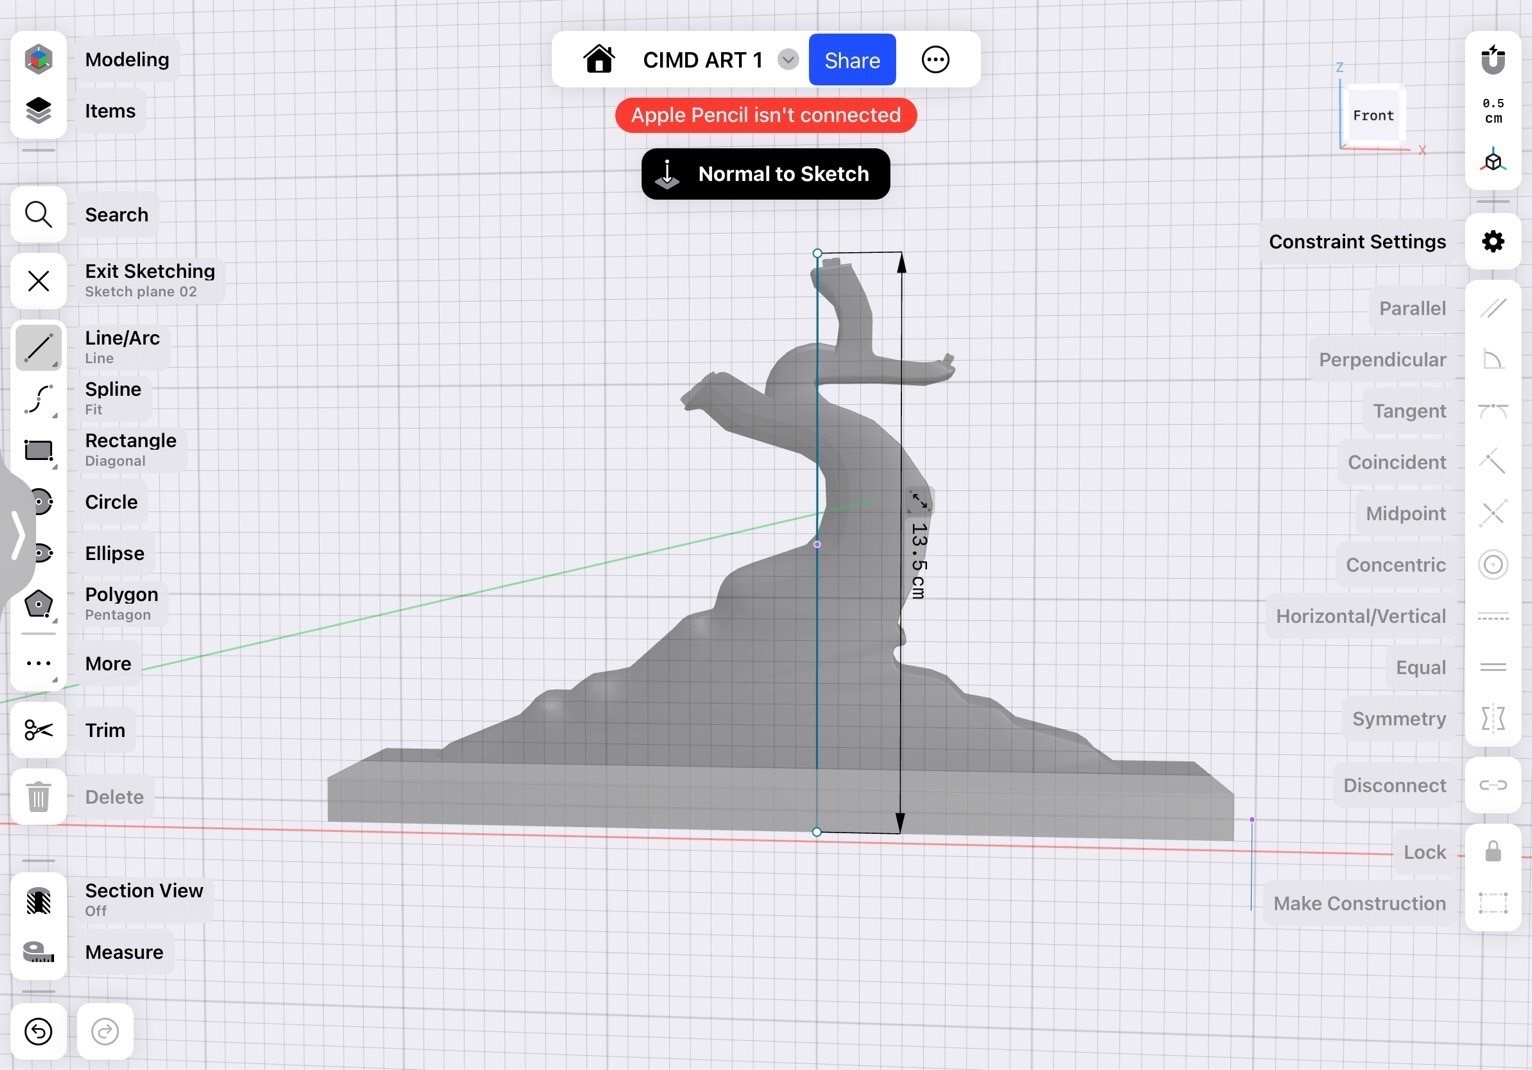Choose the Spline tool
Screen dimensions: 1532x1070
pyautogui.click(x=39, y=399)
